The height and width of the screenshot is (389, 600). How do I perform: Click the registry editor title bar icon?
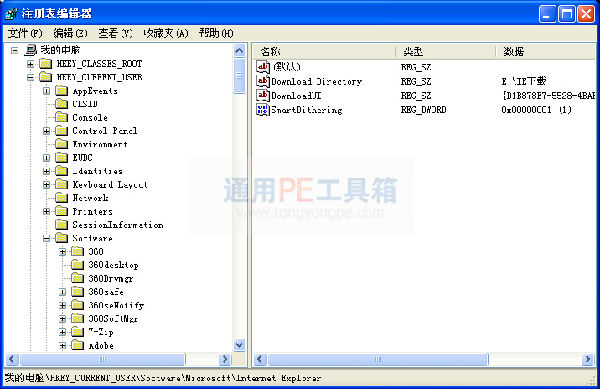pos(11,13)
